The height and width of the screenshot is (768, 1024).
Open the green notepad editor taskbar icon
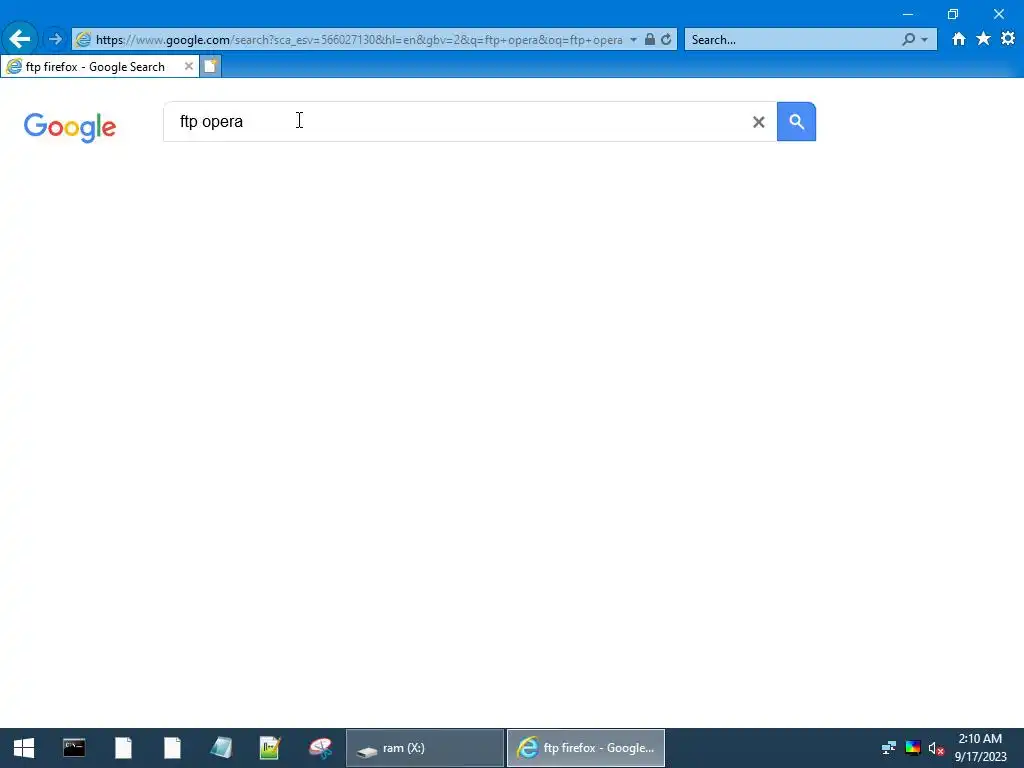[270, 748]
